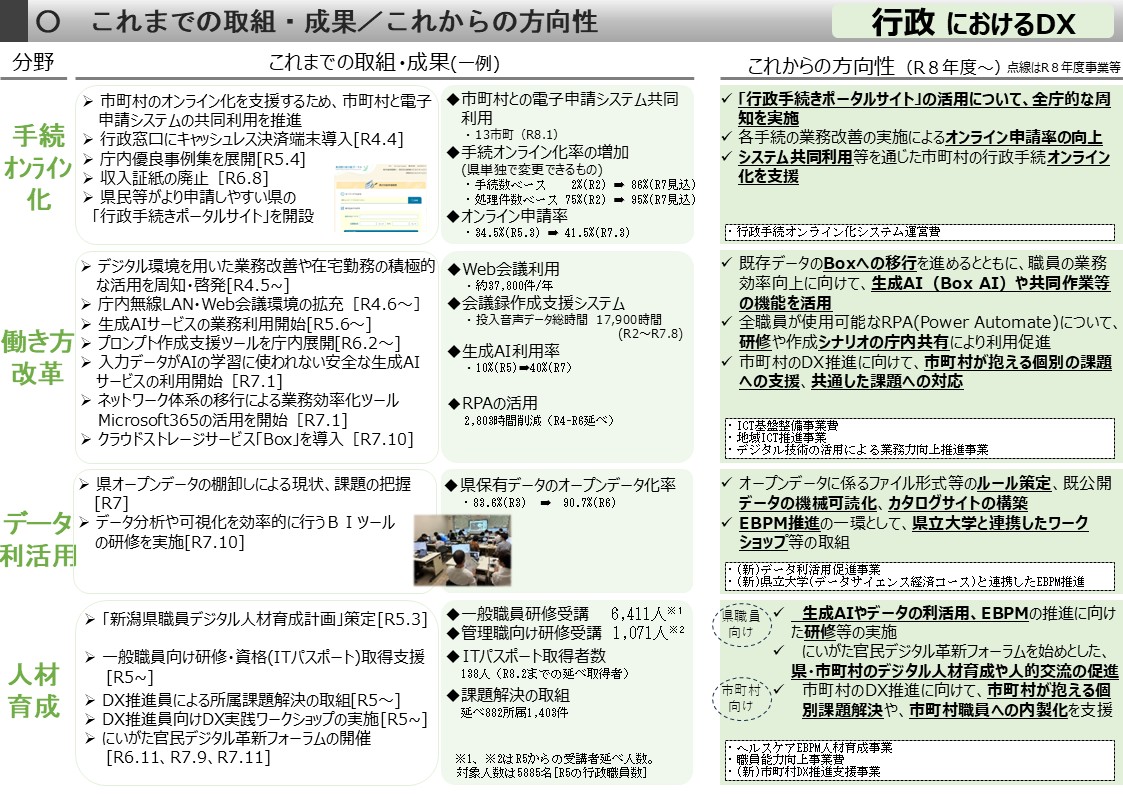Click the 行政におけるDX title badge
1123x794 pixels.
coord(973,21)
